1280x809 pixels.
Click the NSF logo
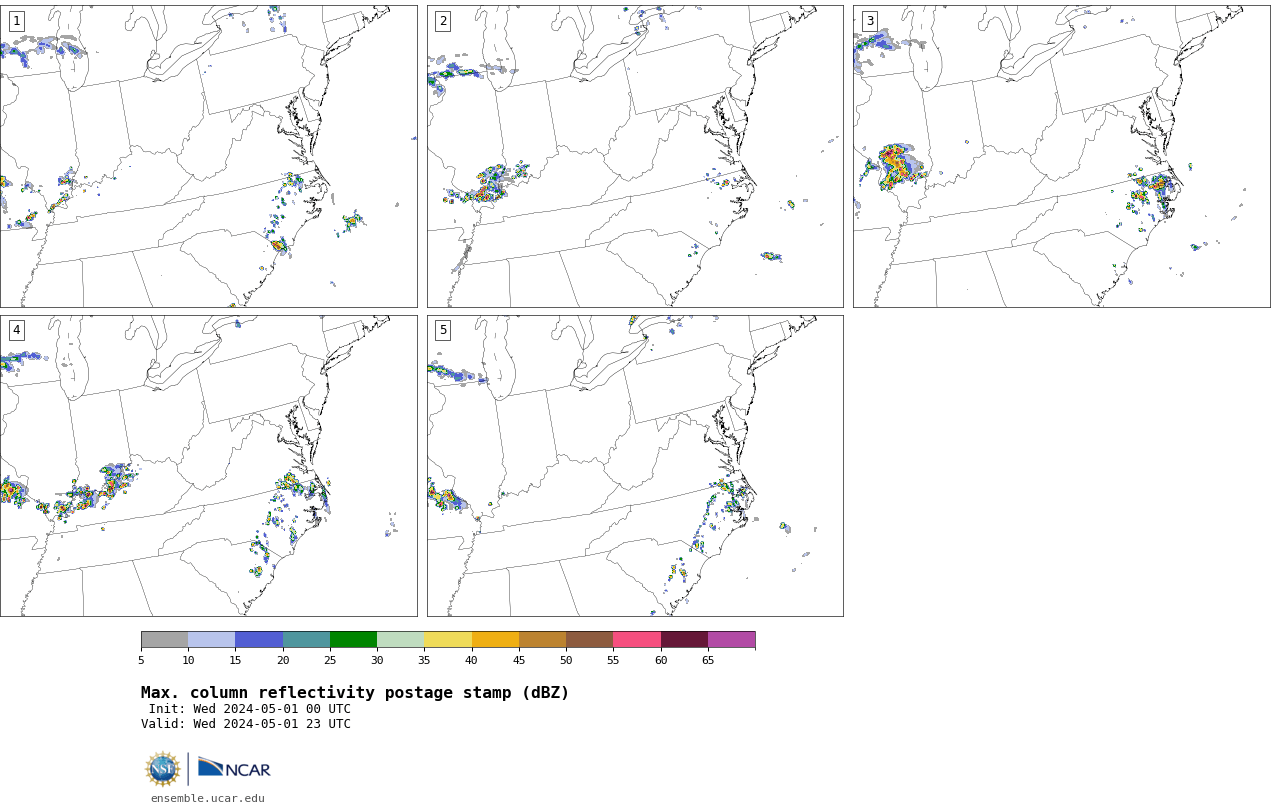click(x=163, y=769)
